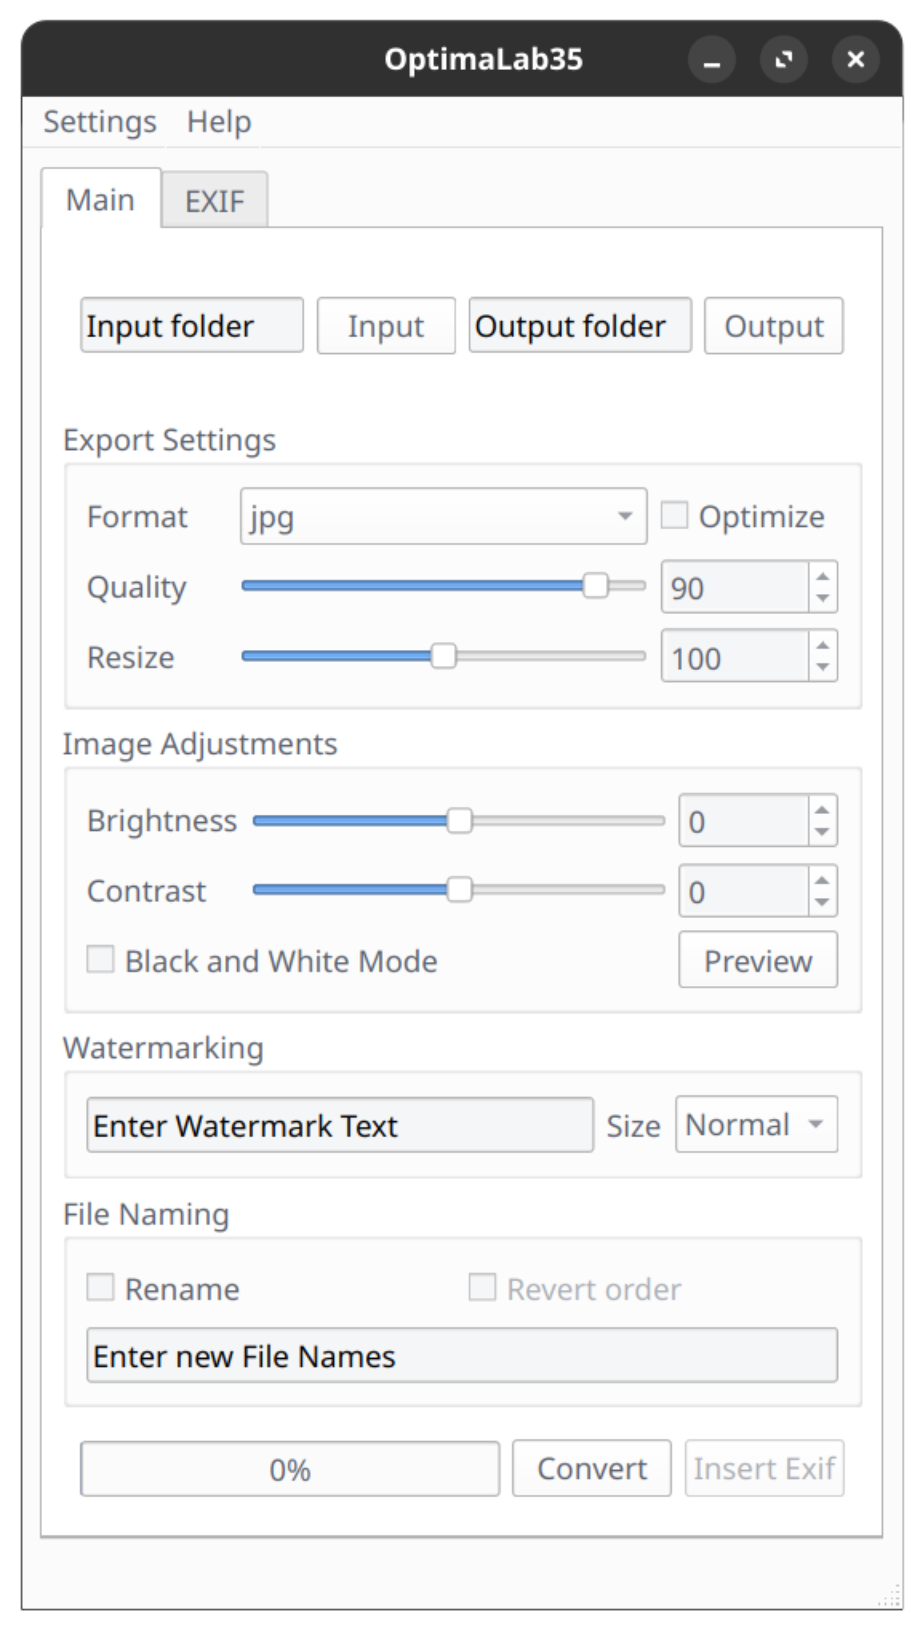Increase Resize value with up arrow

click(822, 646)
